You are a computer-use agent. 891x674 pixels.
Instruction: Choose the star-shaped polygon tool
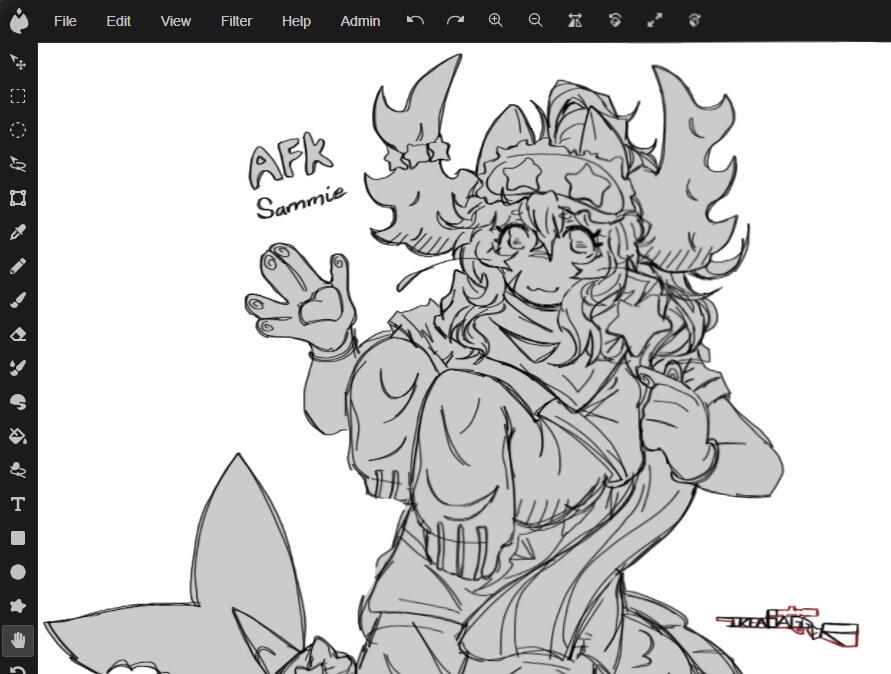coord(18,606)
